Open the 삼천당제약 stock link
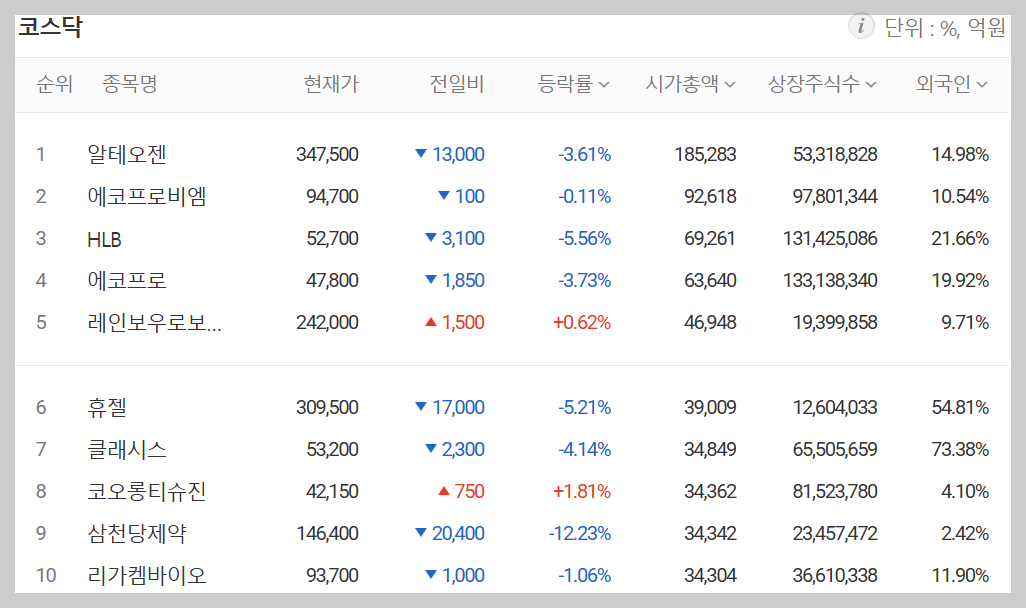The width and height of the screenshot is (1026, 608). tap(137, 533)
